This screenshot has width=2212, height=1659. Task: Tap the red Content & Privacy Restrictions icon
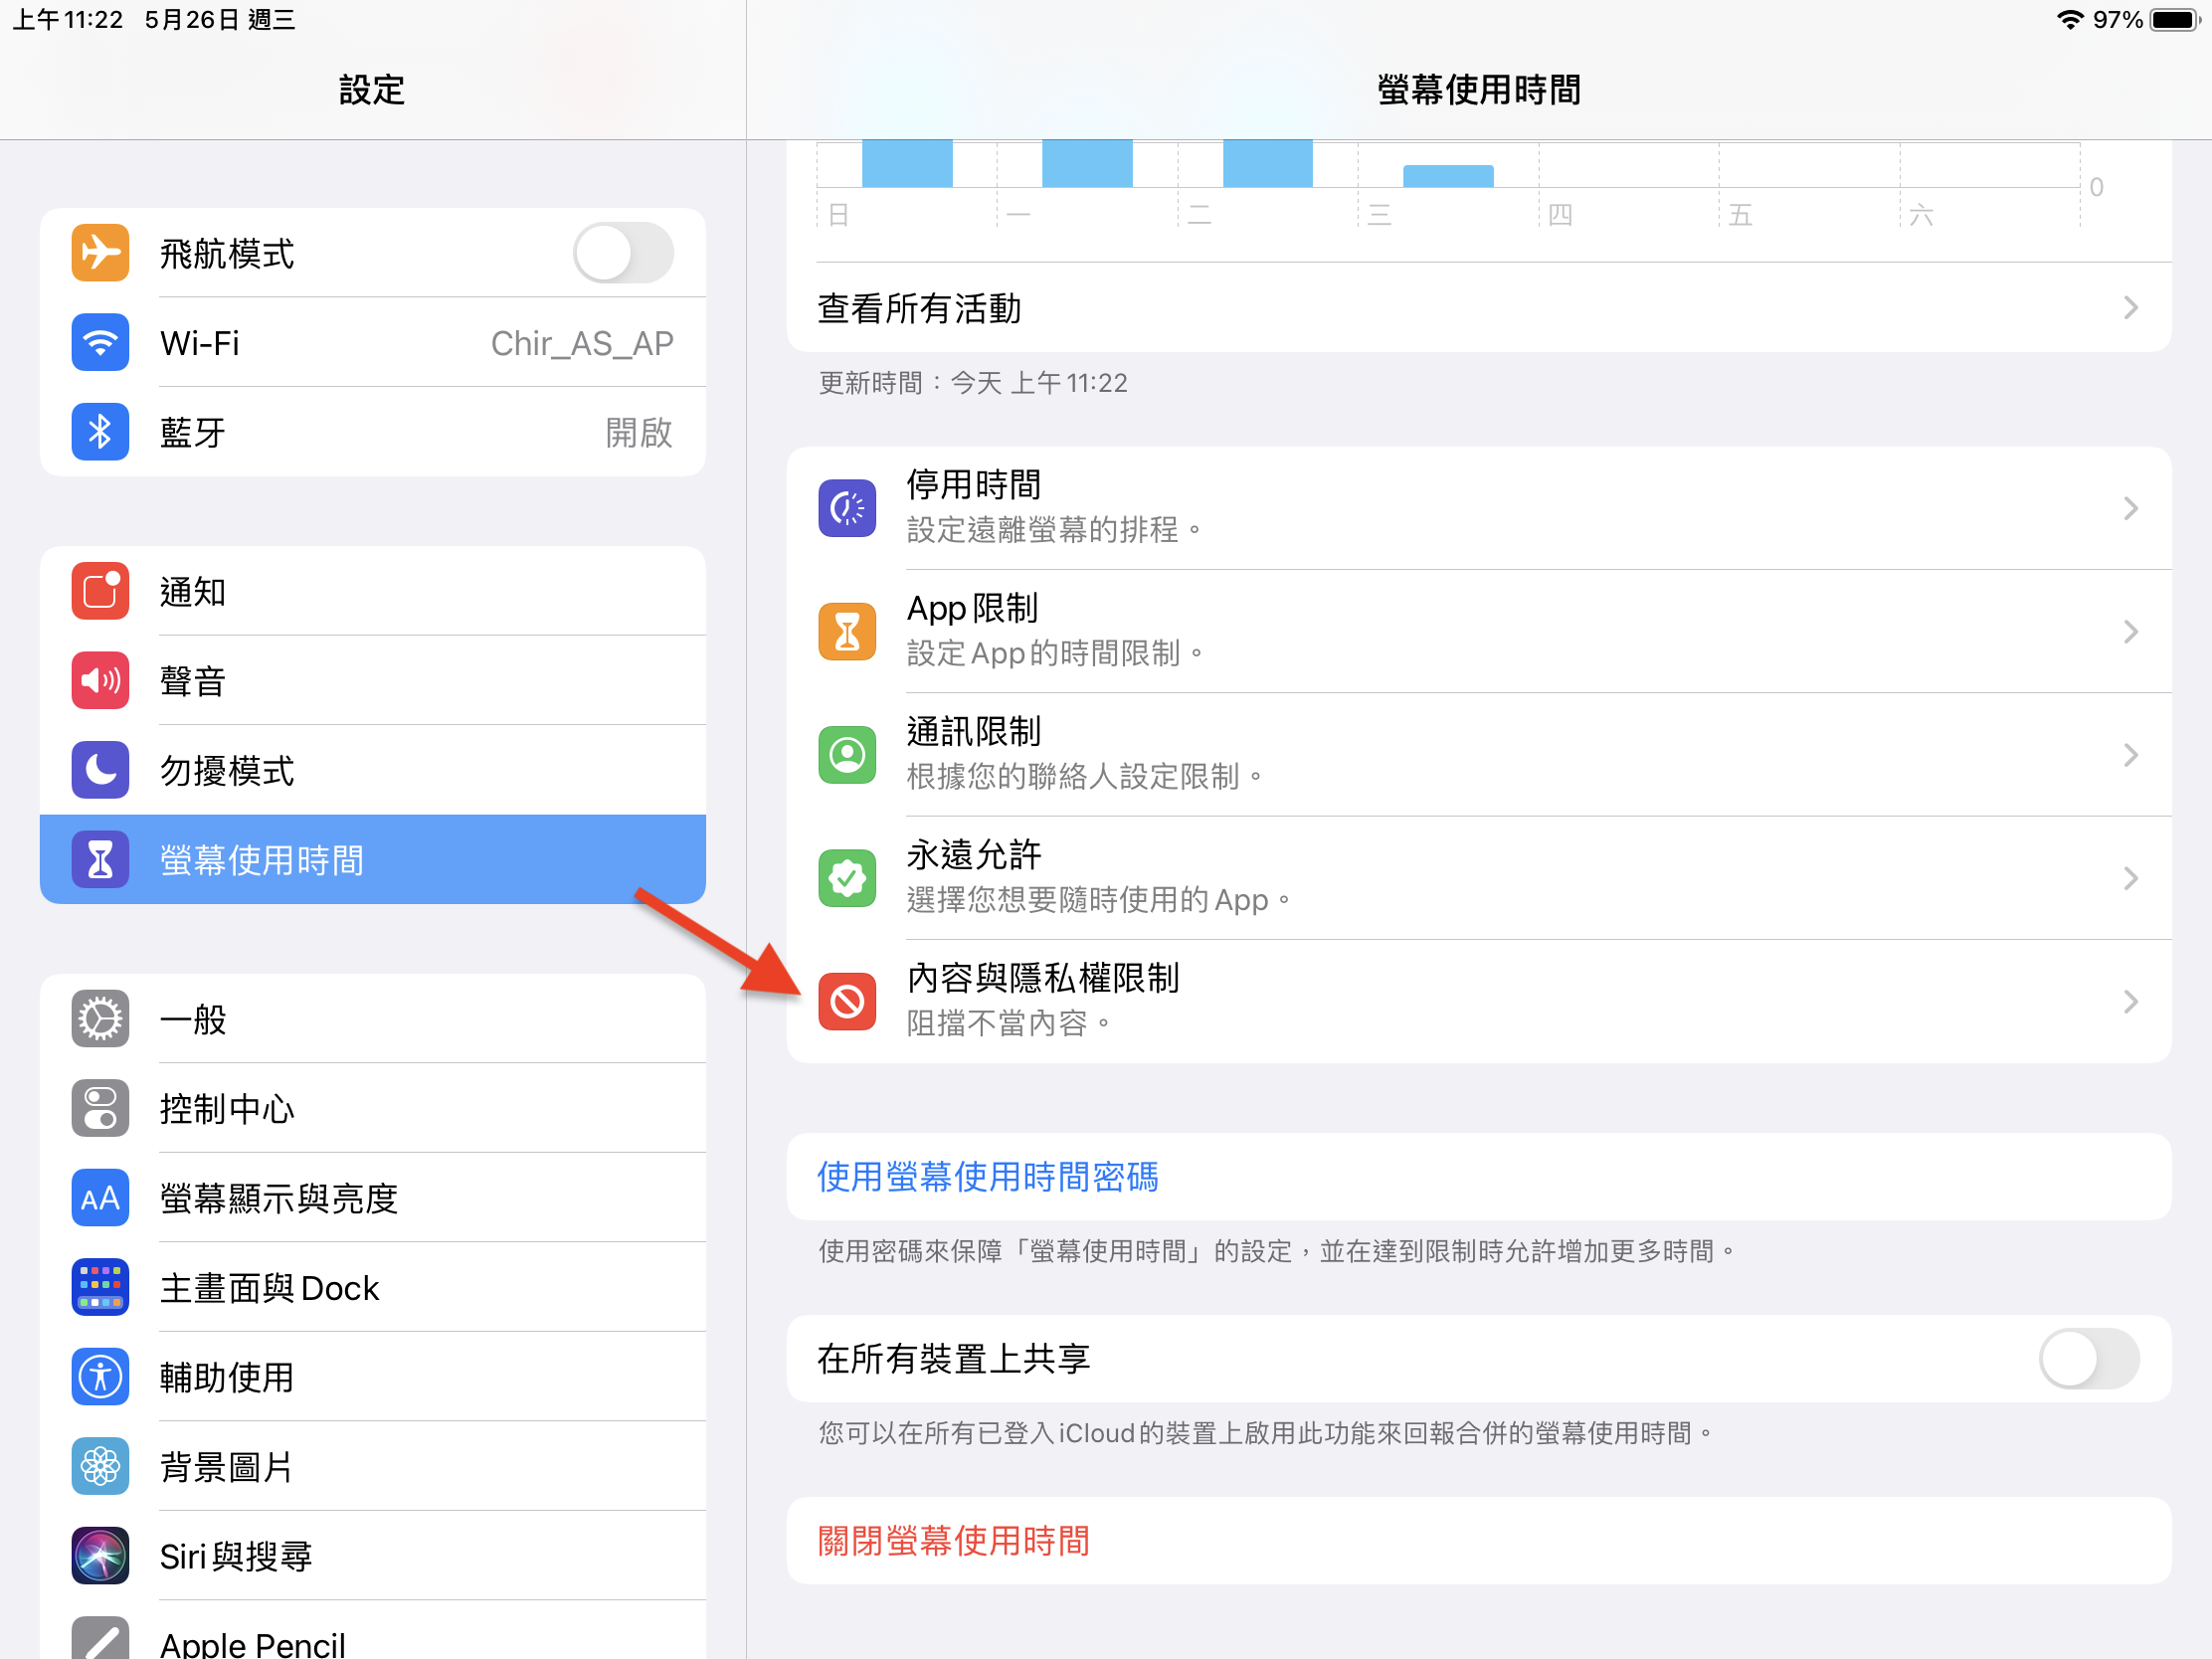(847, 1001)
